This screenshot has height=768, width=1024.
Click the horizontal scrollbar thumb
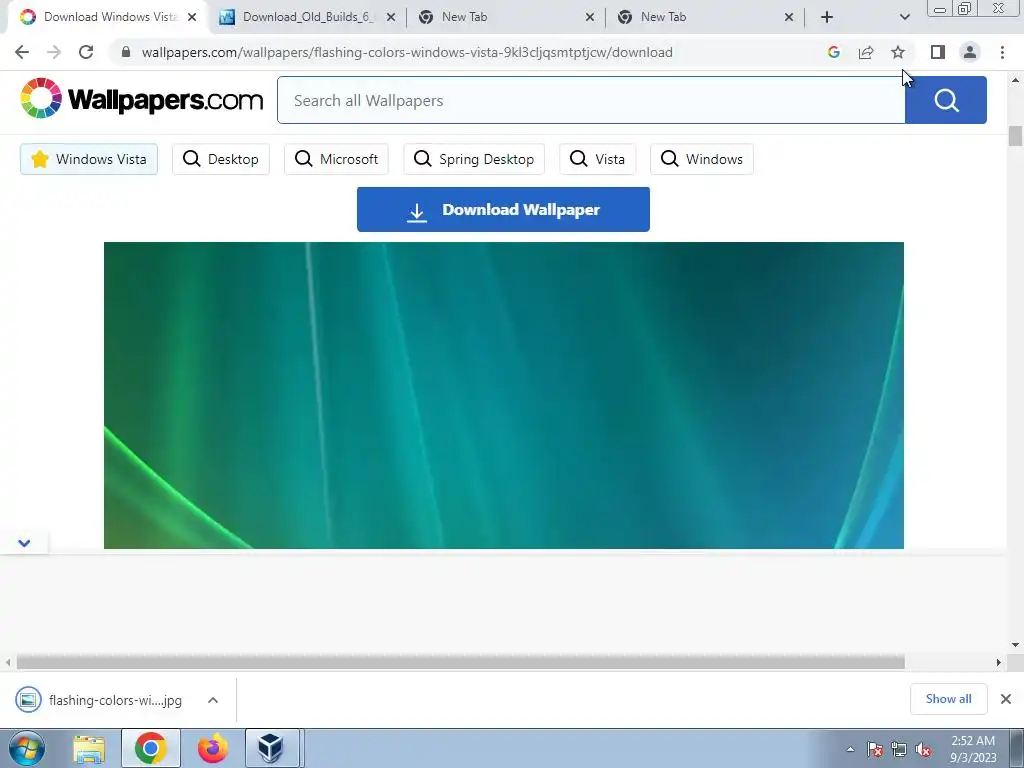coord(460,662)
